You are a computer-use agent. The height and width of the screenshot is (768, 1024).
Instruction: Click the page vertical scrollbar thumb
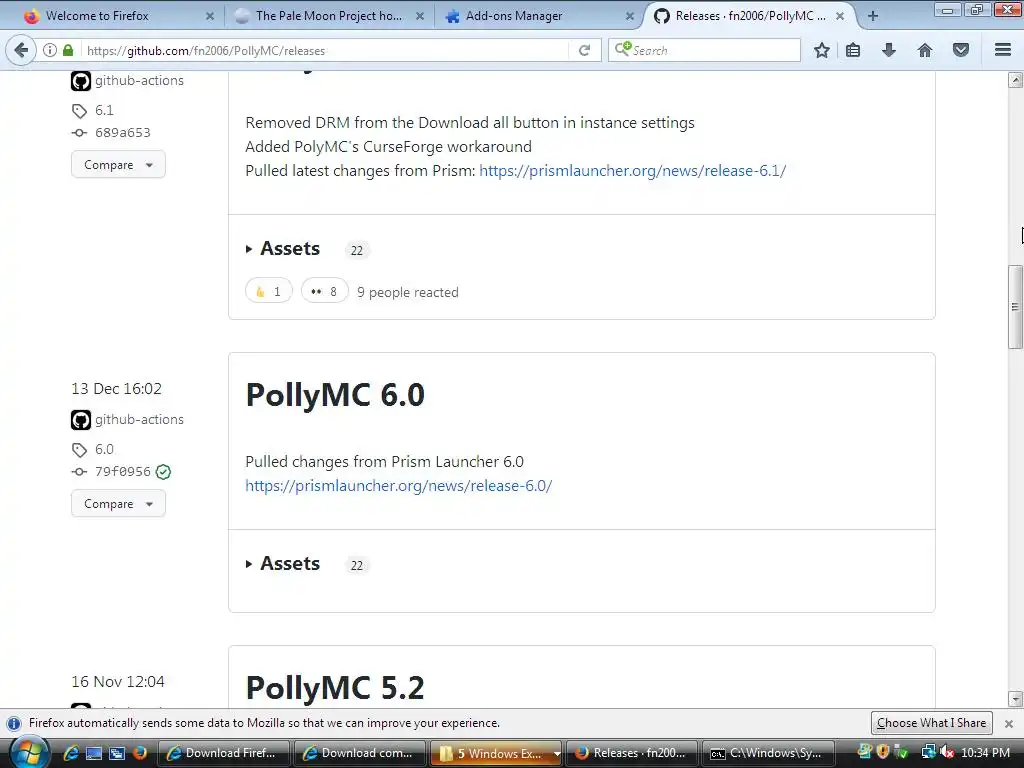pyautogui.click(x=1015, y=307)
